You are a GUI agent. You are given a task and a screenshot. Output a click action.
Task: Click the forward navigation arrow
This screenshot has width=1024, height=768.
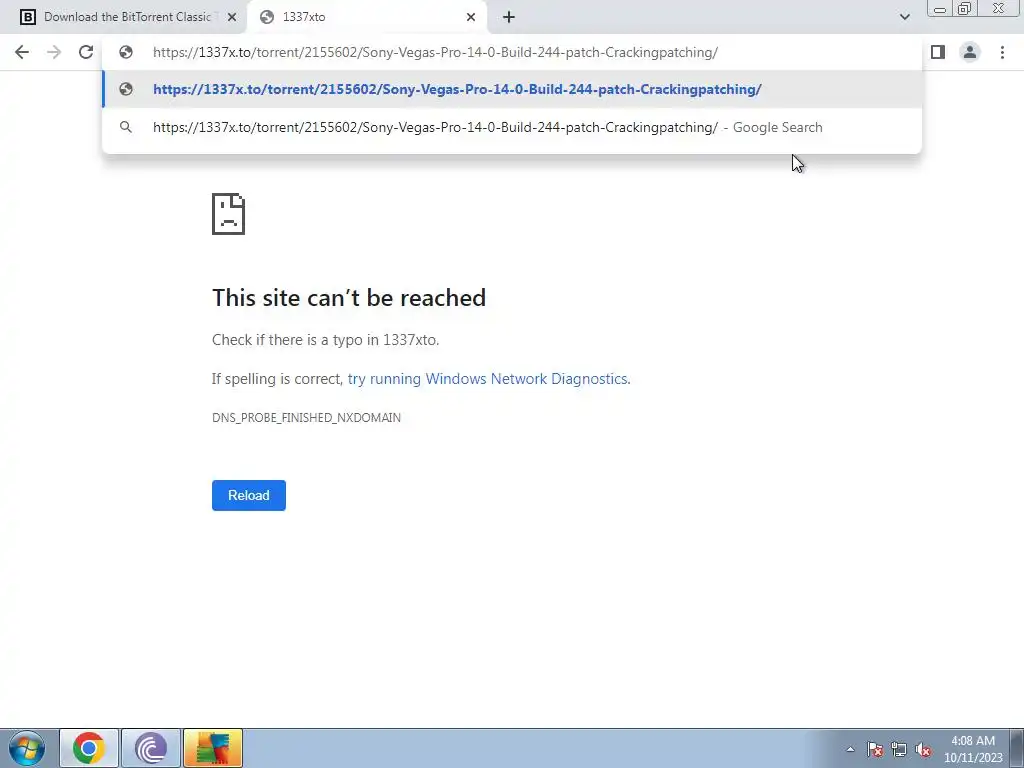click(54, 52)
